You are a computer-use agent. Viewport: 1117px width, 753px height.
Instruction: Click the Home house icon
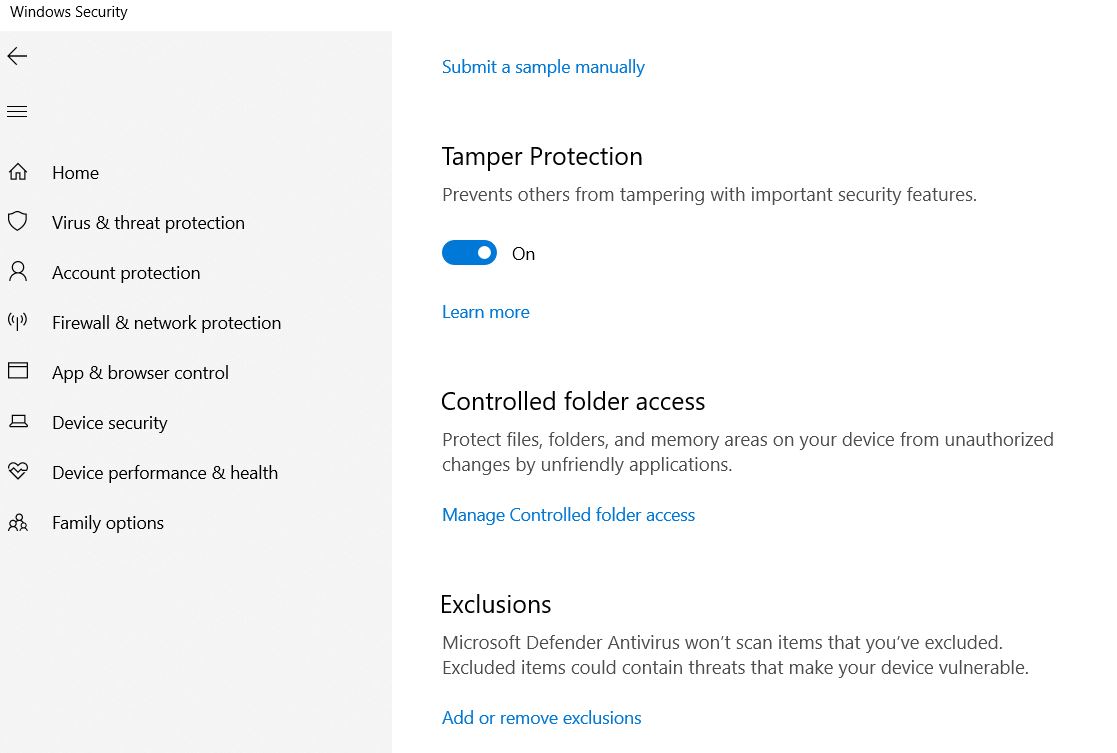pos(18,172)
